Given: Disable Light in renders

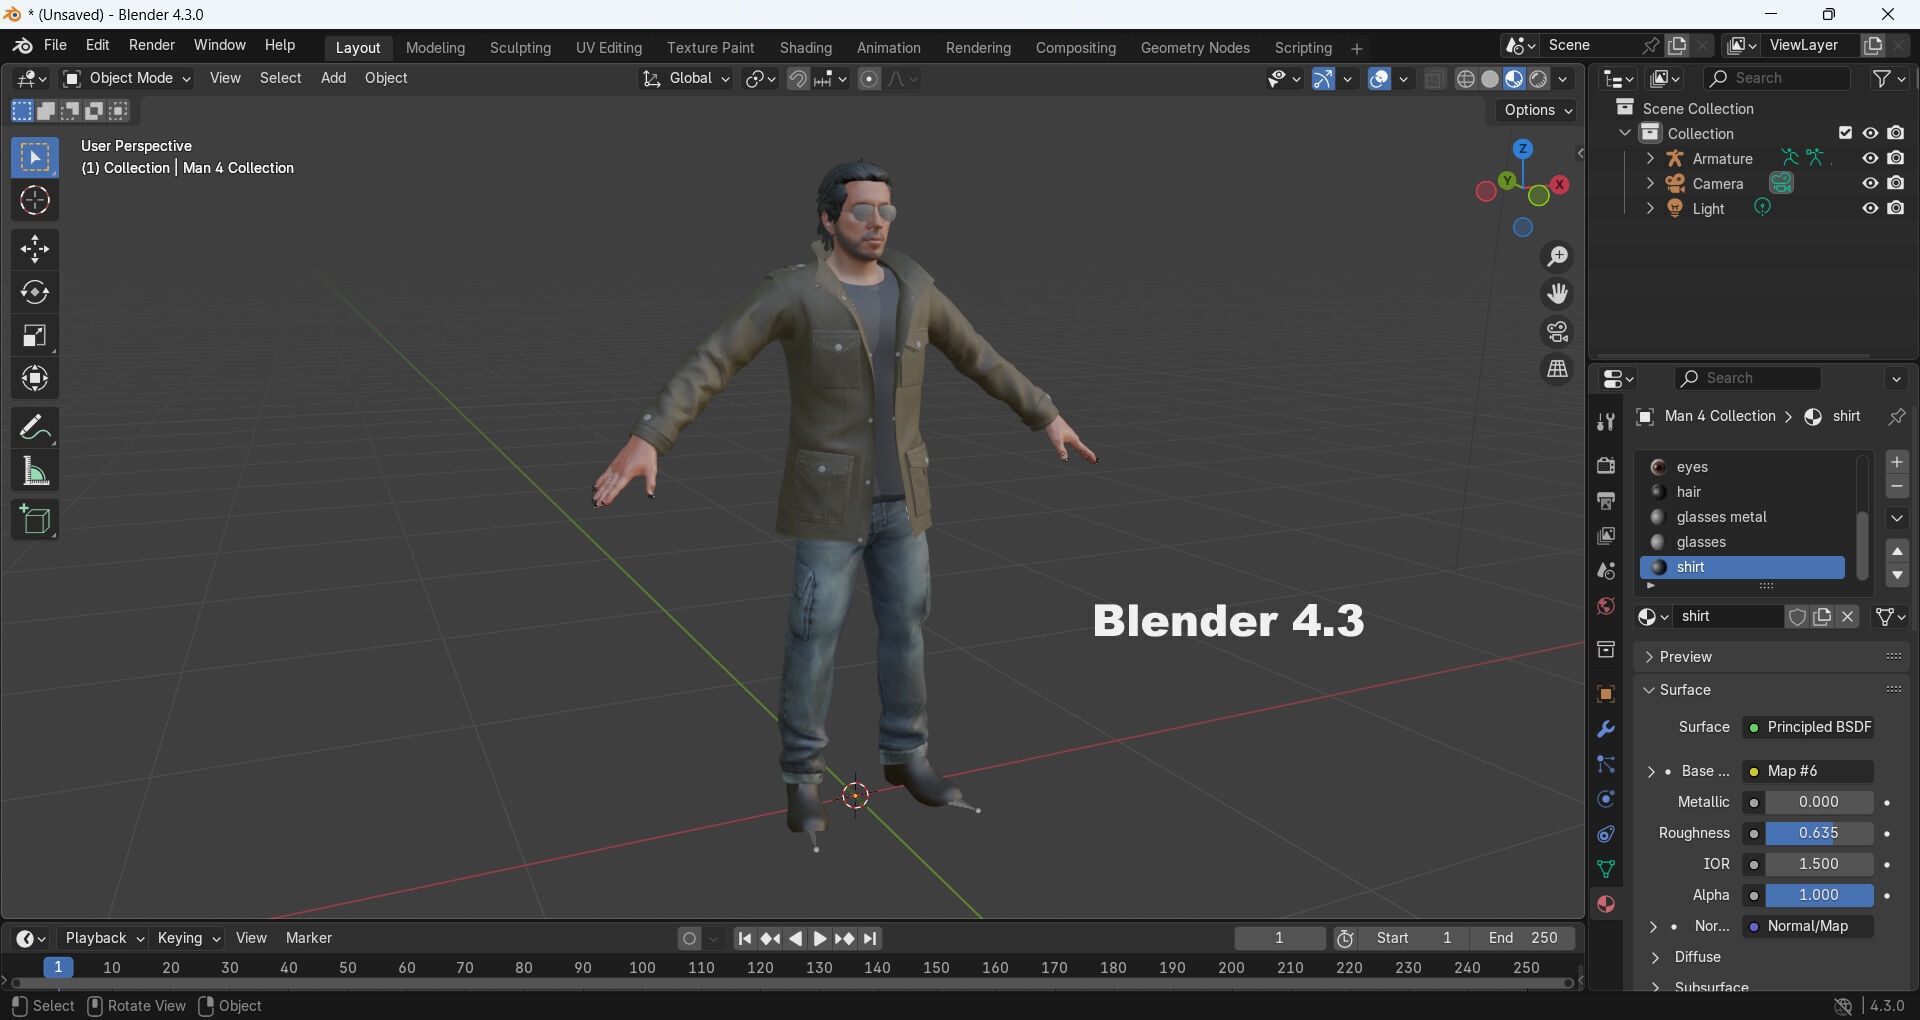Looking at the screenshot, I should [x=1896, y=208].
